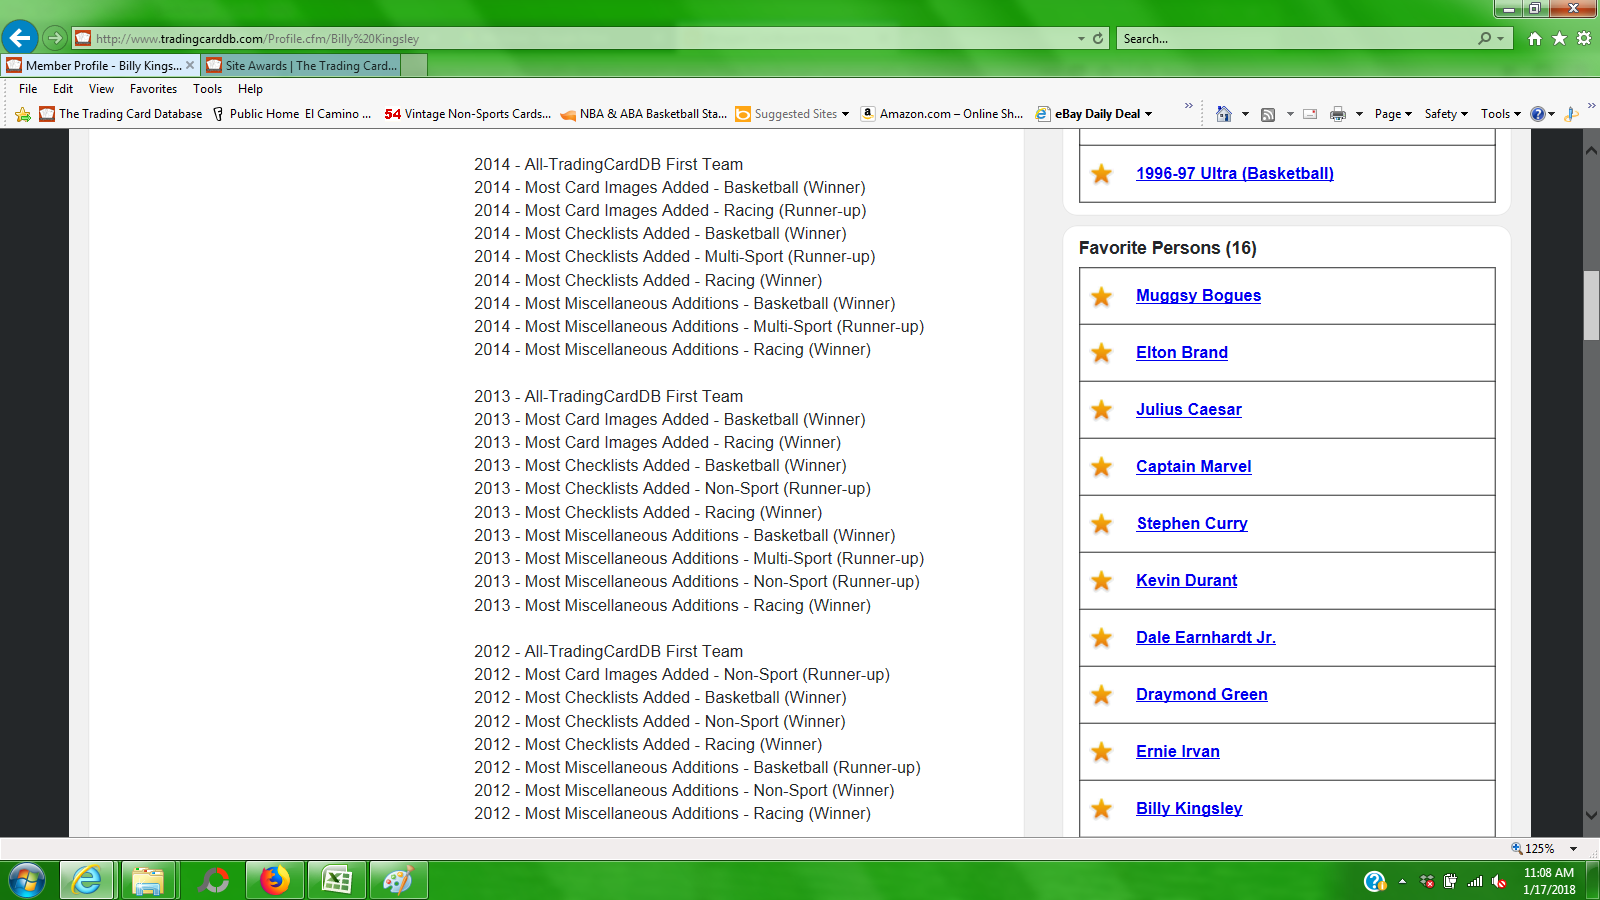The image size is (1600, 900).
Task: Click the star icon beside Muggsy Bogues
Action: click(x=1102, y=296)
